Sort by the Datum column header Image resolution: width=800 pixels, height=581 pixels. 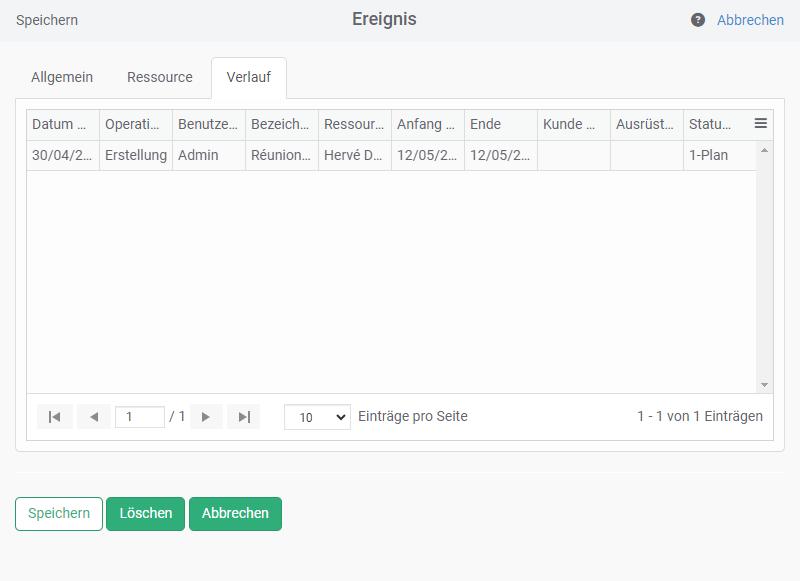62,125
